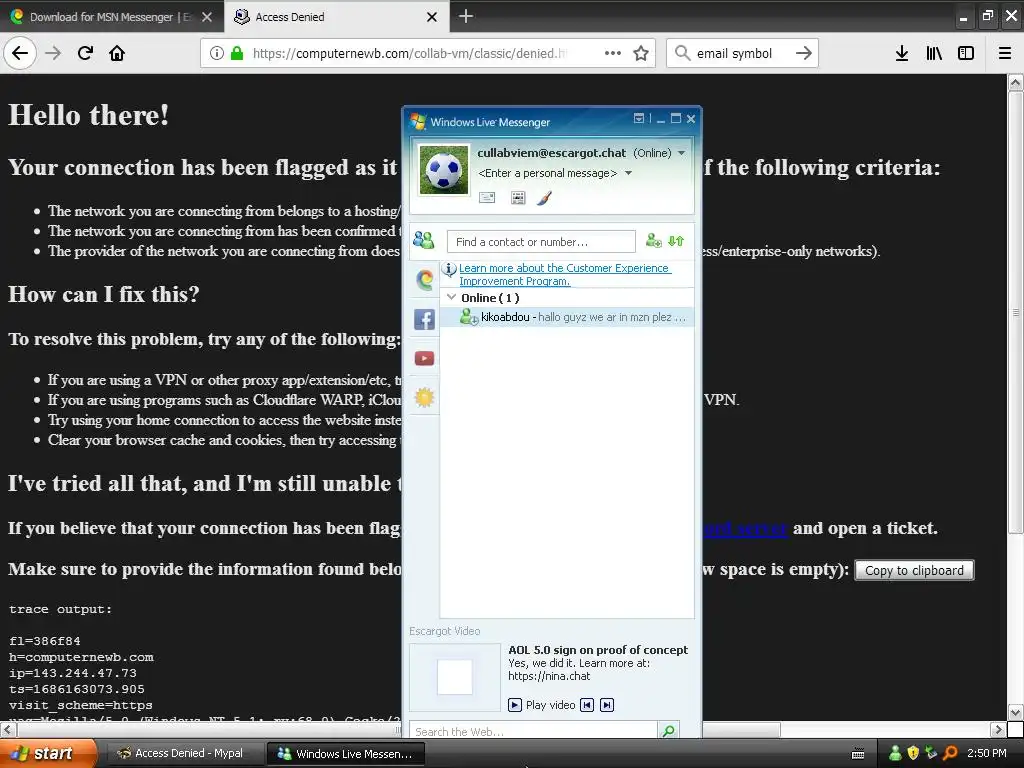Click the browser vertical scrollbar down arrow
Image resolution: width=1024 pixels, height=768 pixels.
(x=1016, y=712)
